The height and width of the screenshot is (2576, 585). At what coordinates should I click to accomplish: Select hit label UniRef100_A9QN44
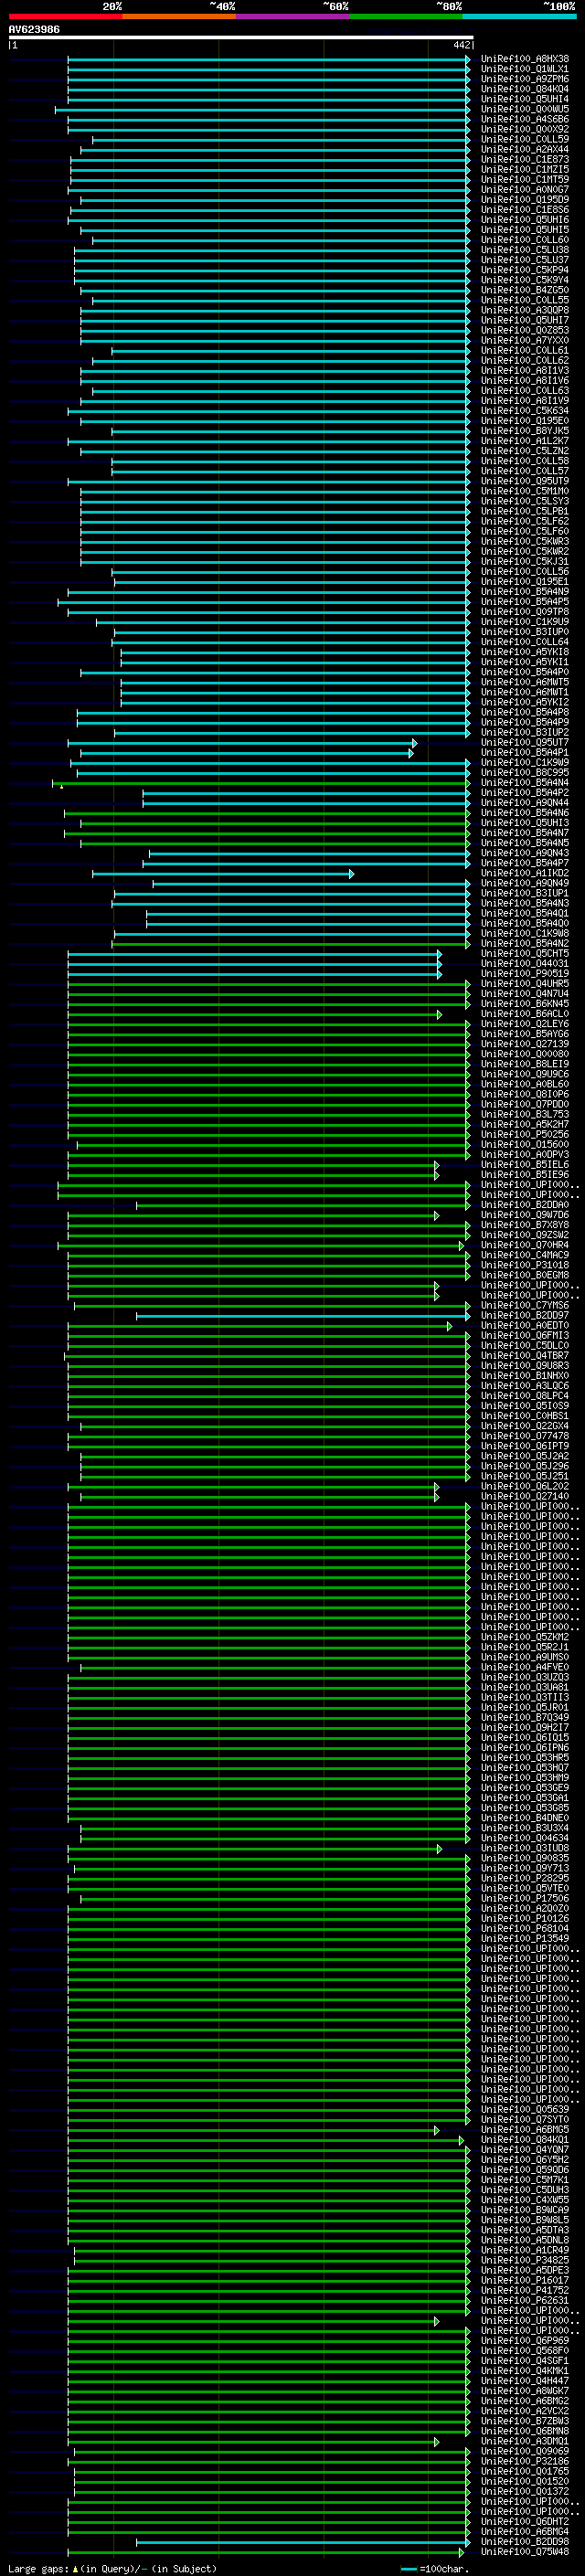(x=525, y=803)
